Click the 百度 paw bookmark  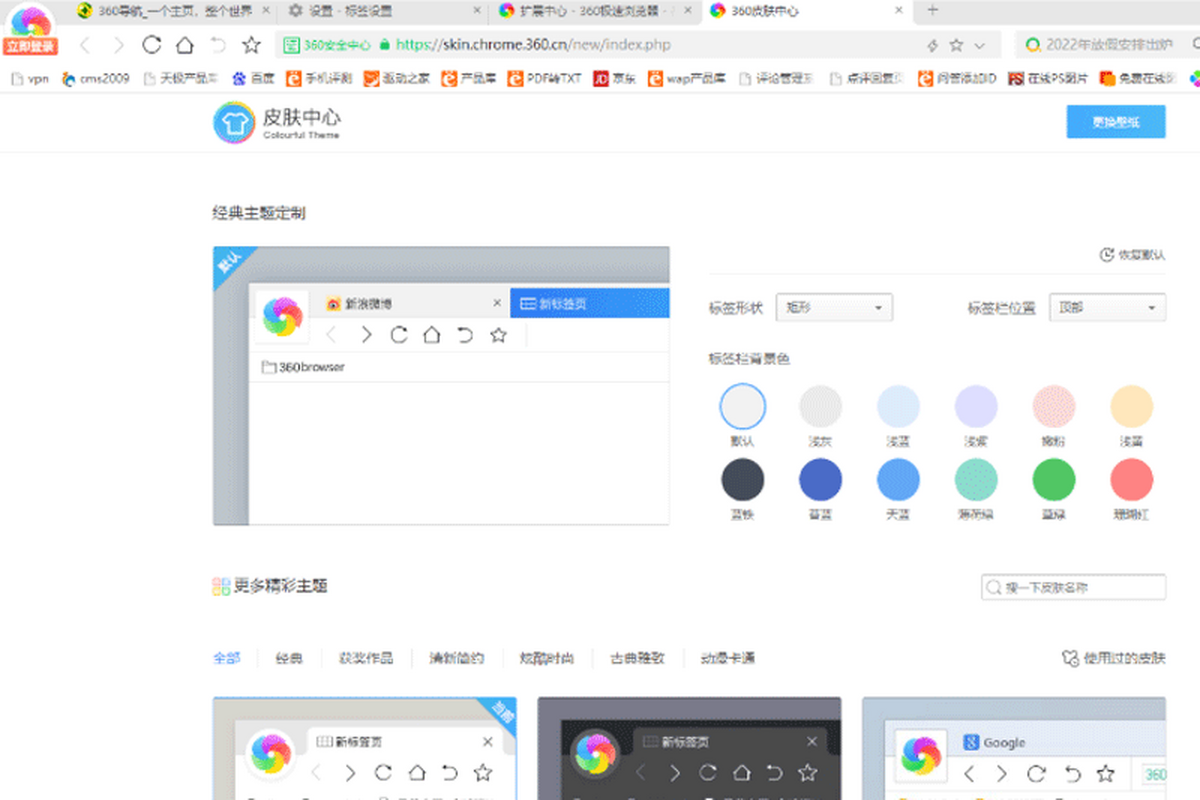pos(239,78)
